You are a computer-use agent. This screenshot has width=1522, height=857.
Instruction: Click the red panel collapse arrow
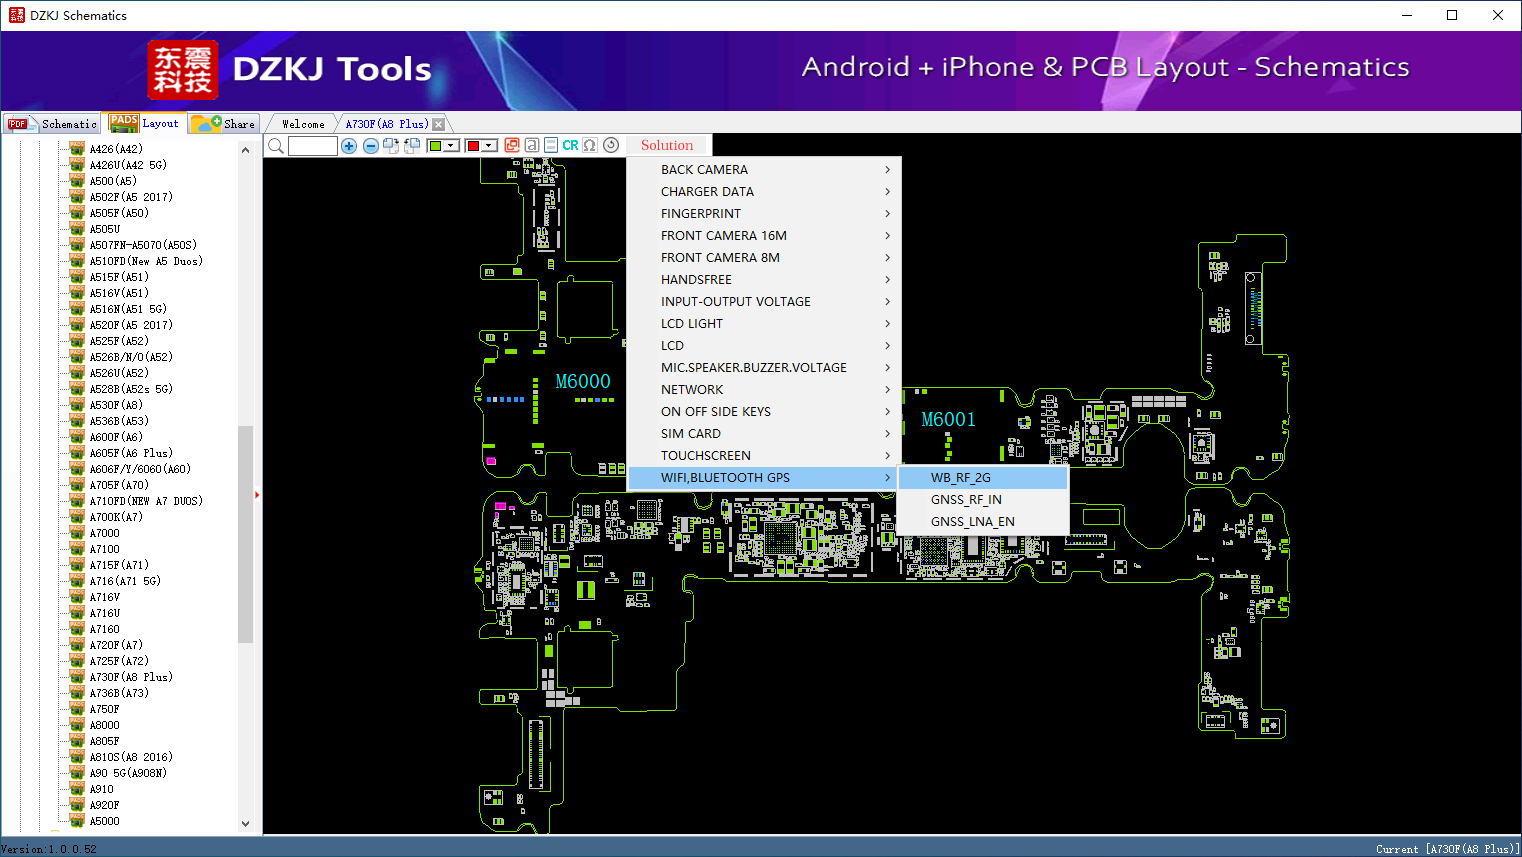click(257, 494)
